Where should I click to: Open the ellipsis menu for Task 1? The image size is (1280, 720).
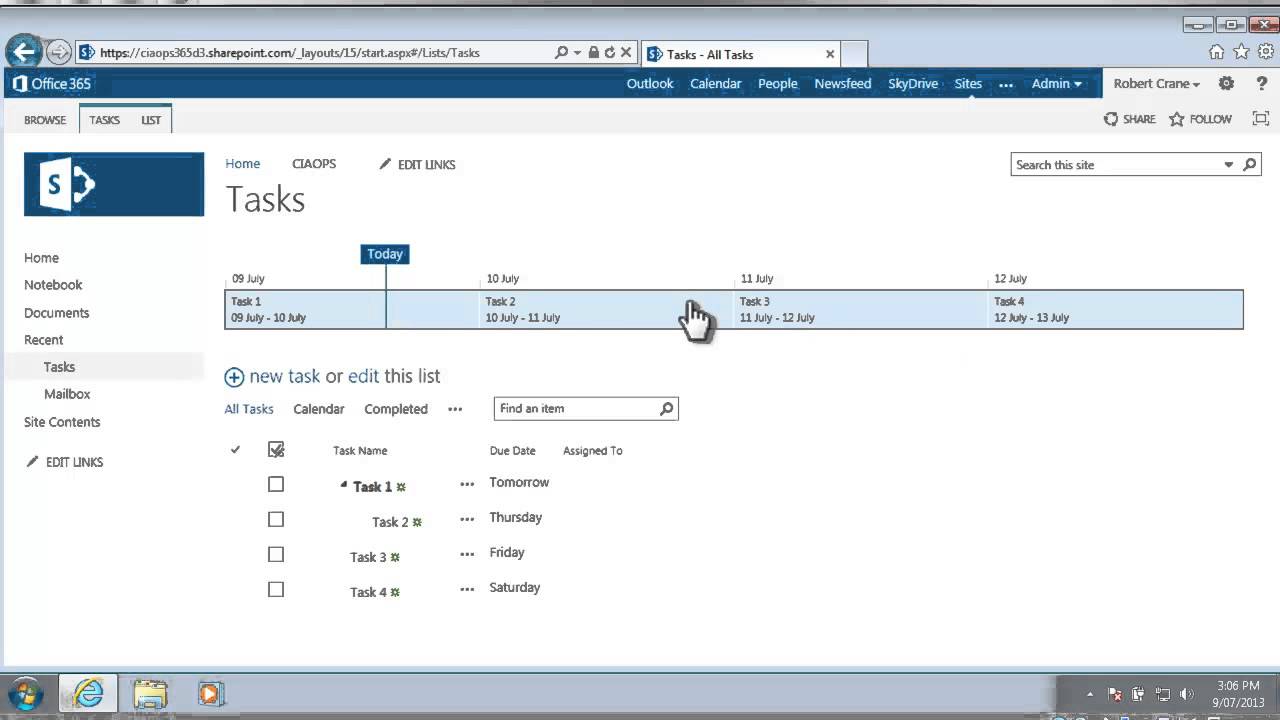coord(467,484)
